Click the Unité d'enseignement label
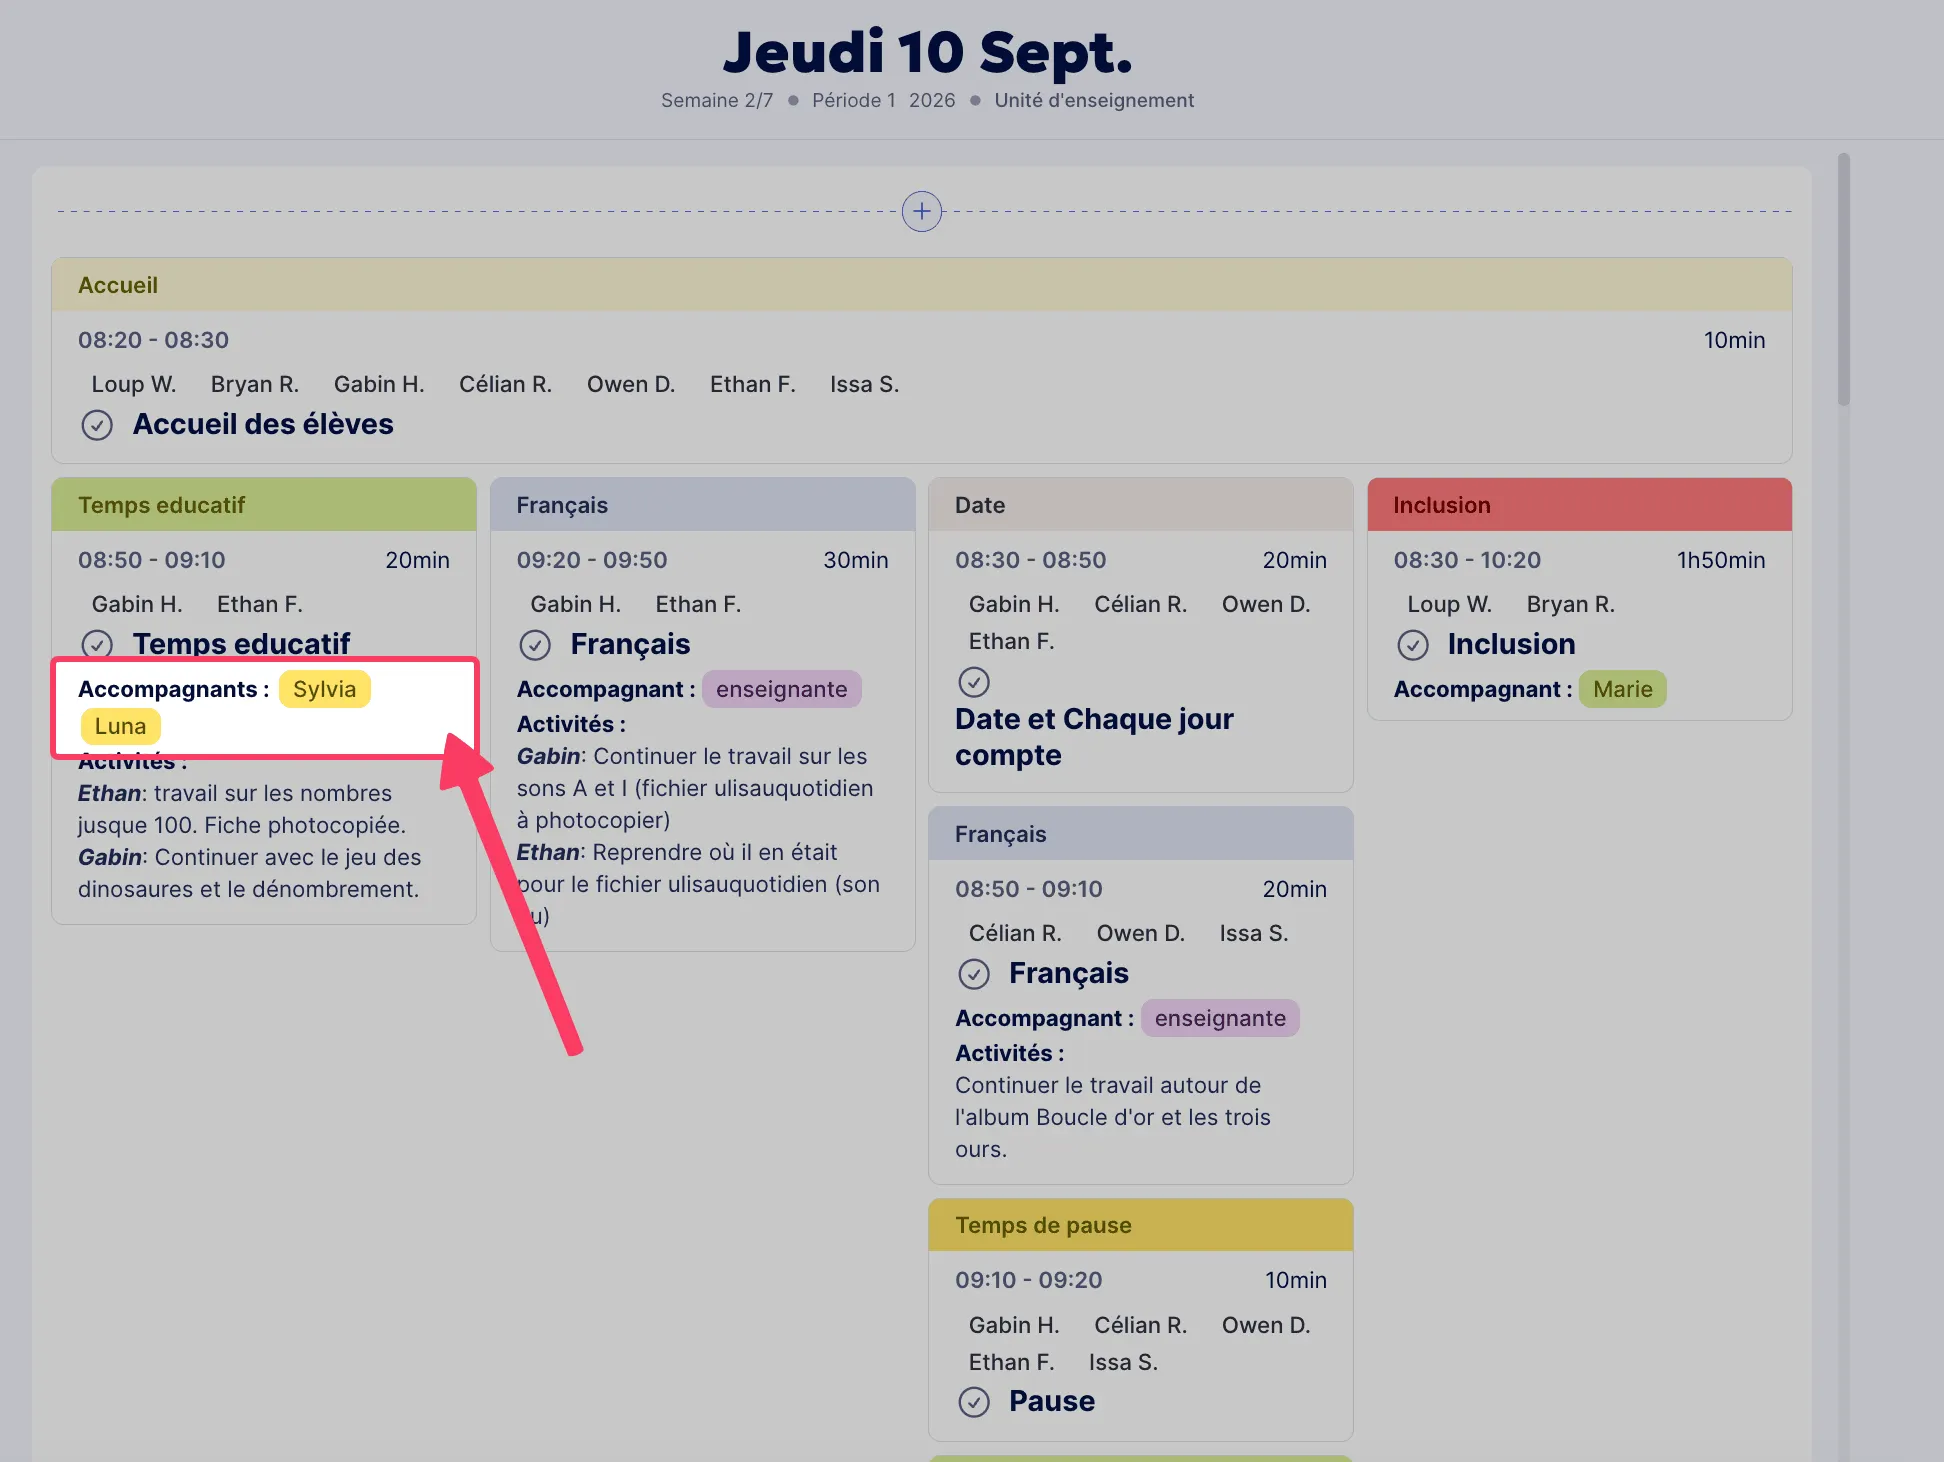 (x=1094, y=100)
